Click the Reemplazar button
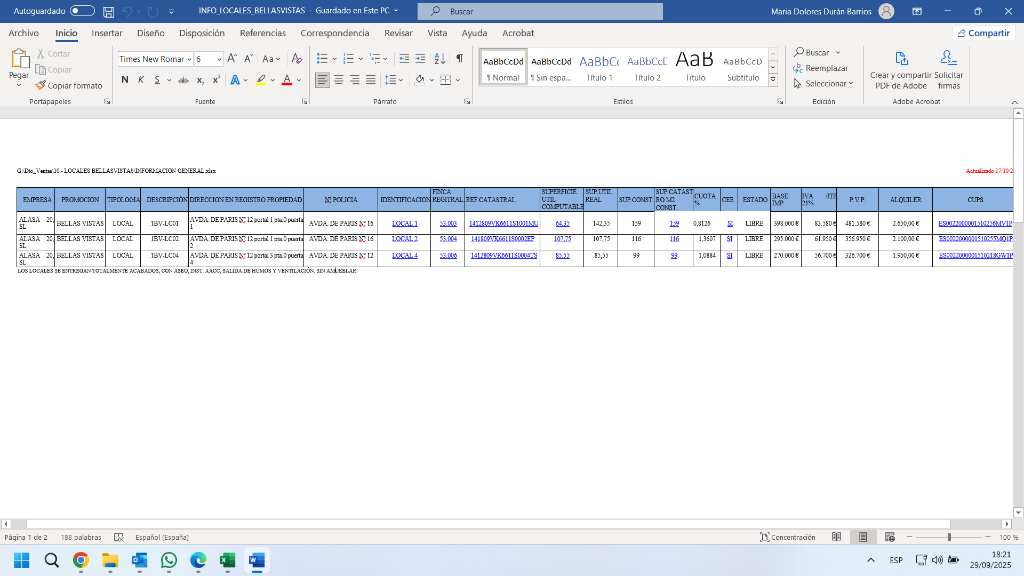This screenshot has width=1024, height=576. click(820, 68)
